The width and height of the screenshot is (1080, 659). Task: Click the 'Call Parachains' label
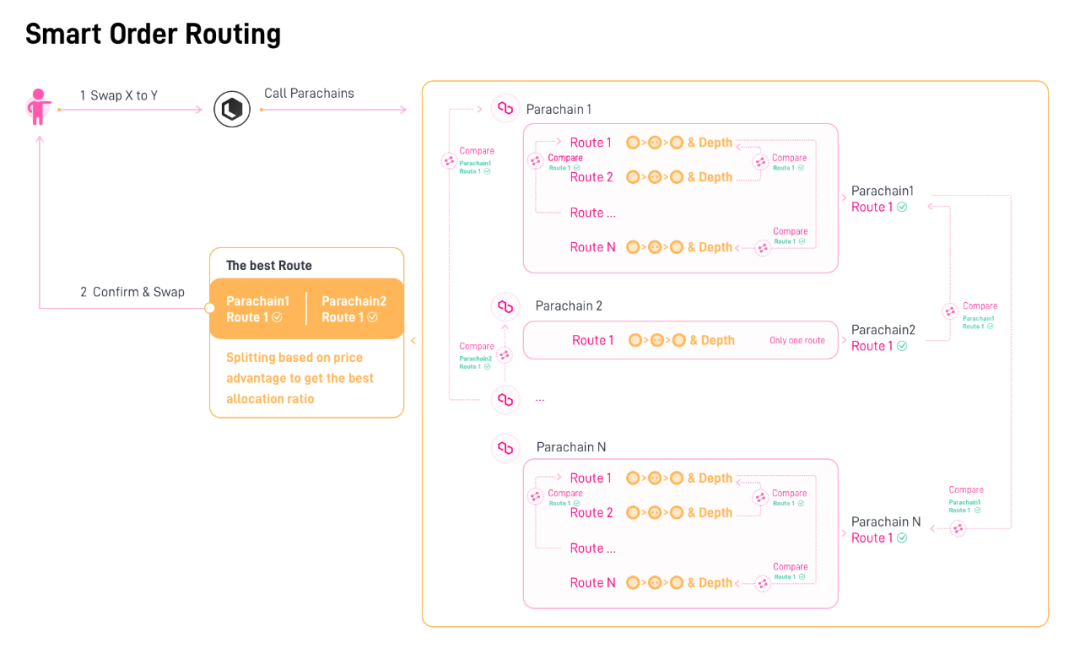(309, 94)
